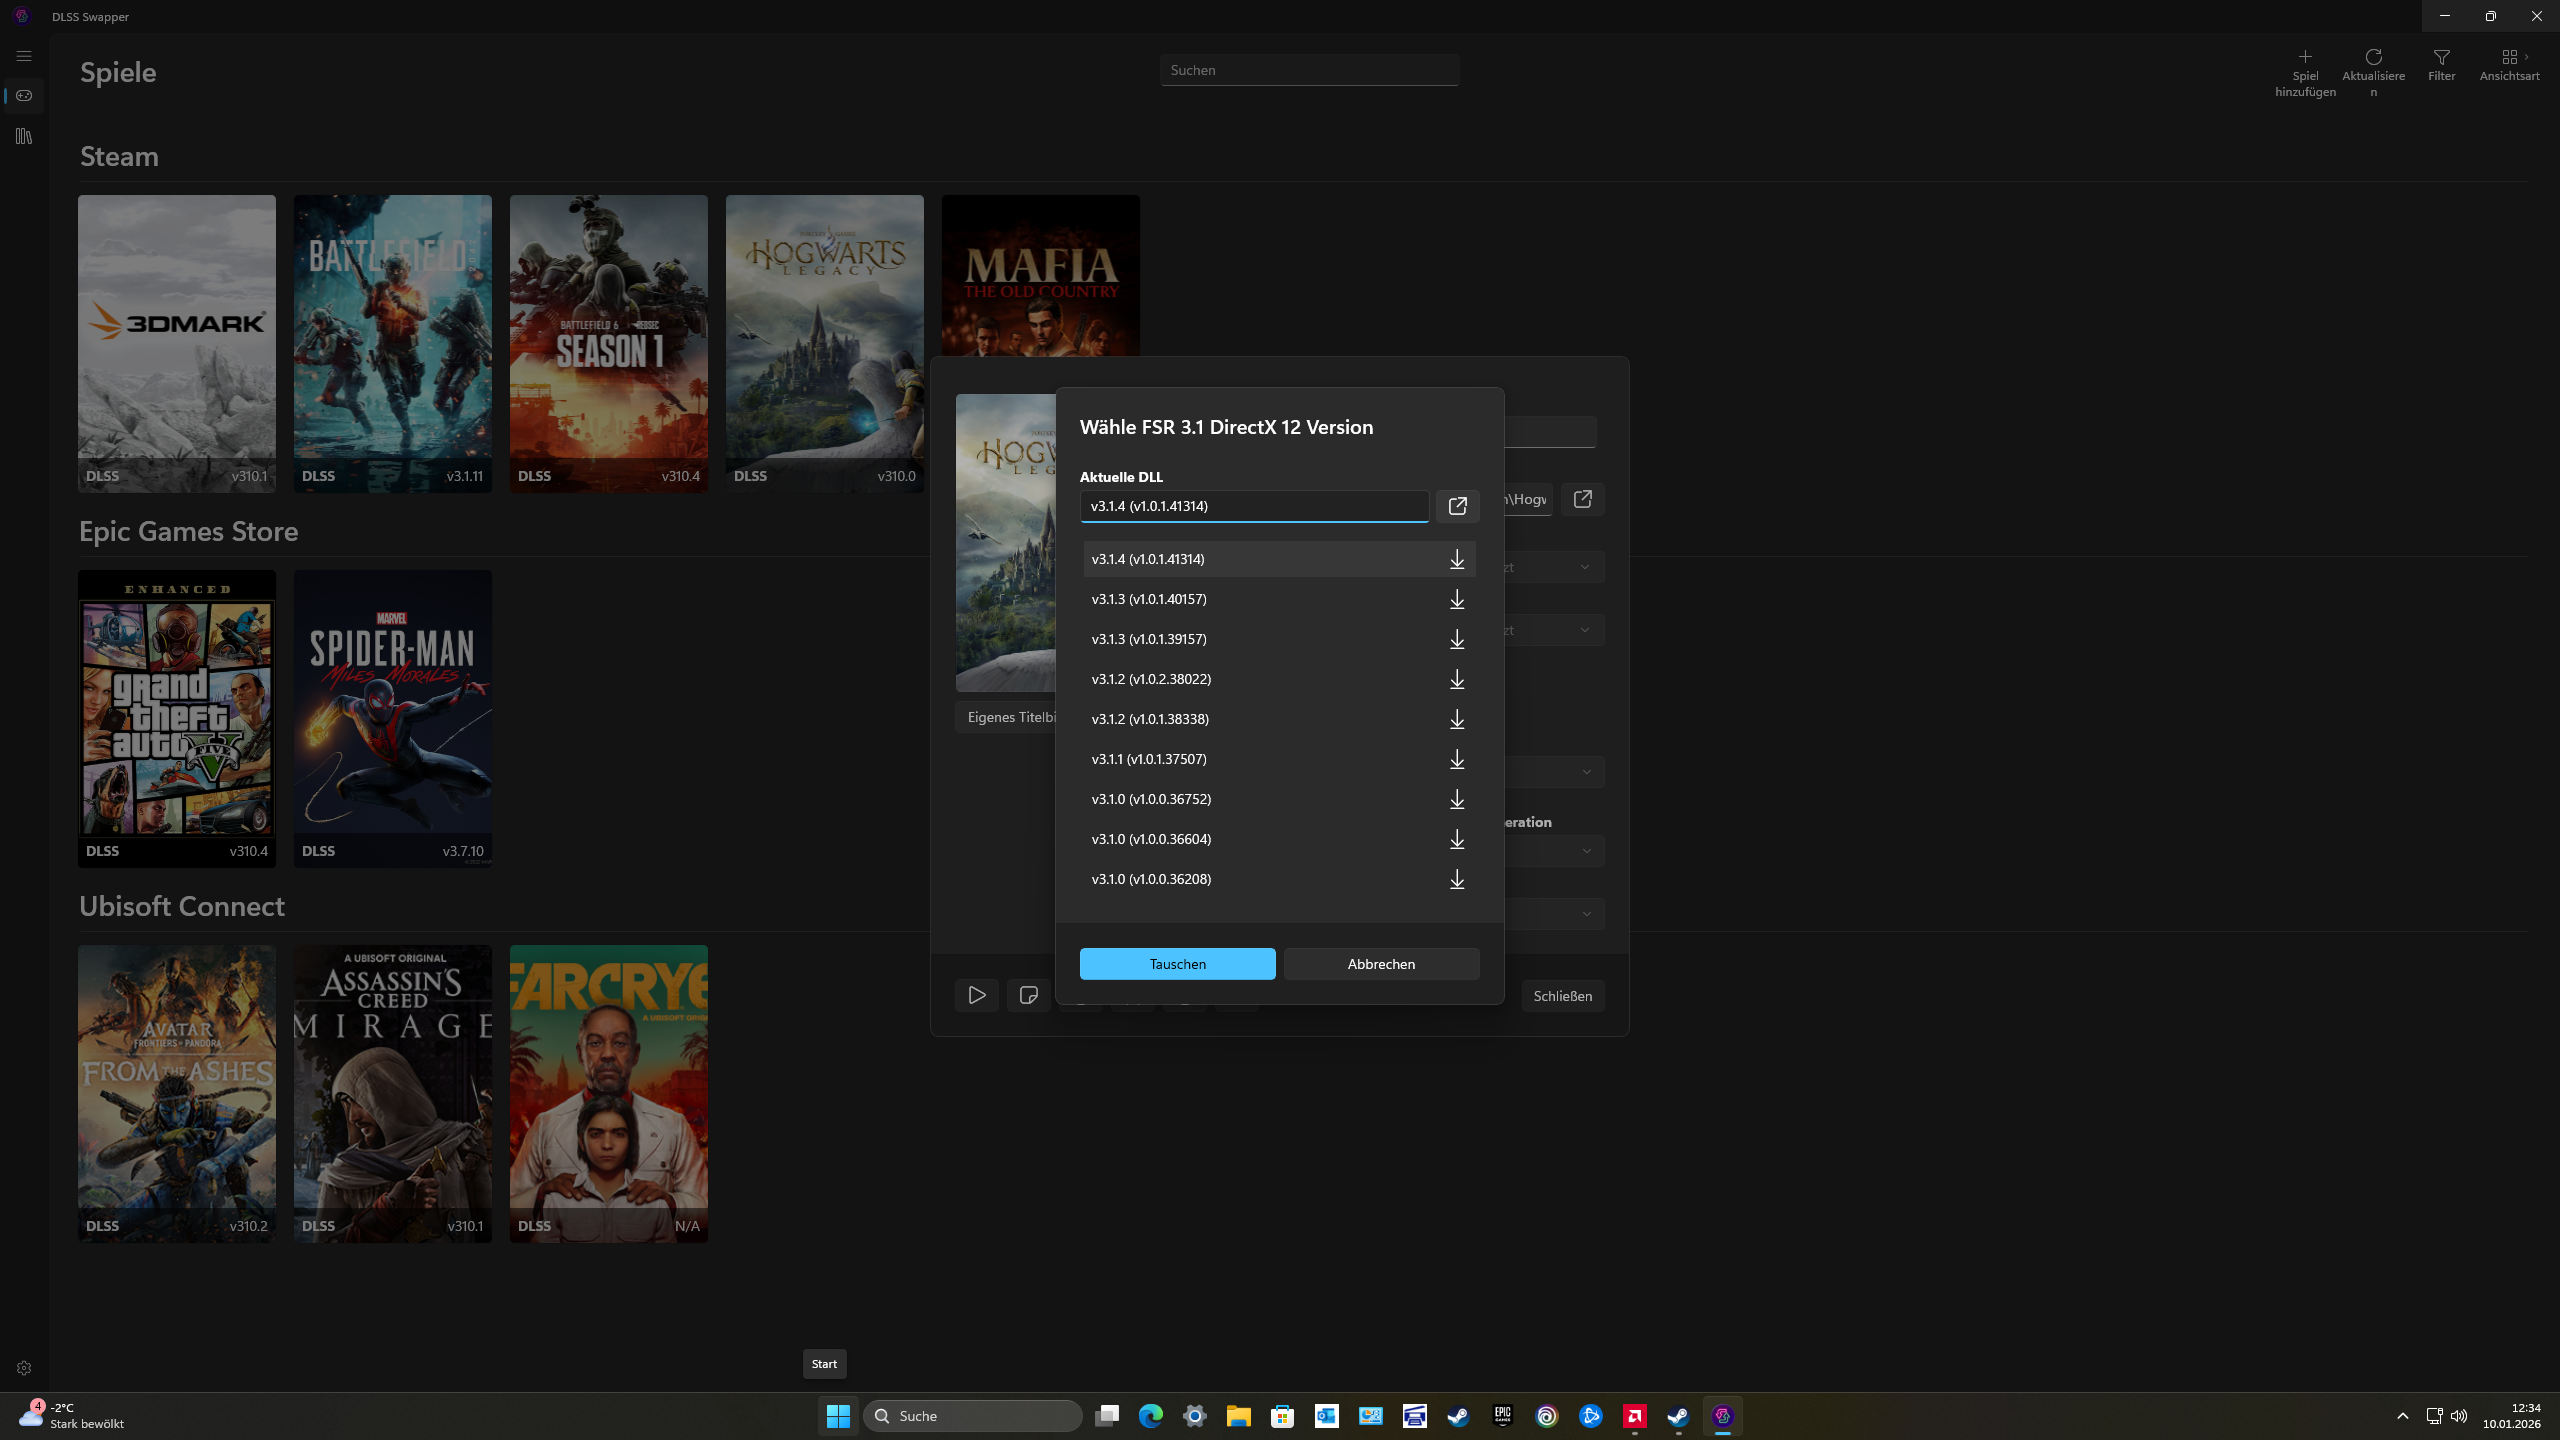Open settings gear in sidebar

point(24,1368)
